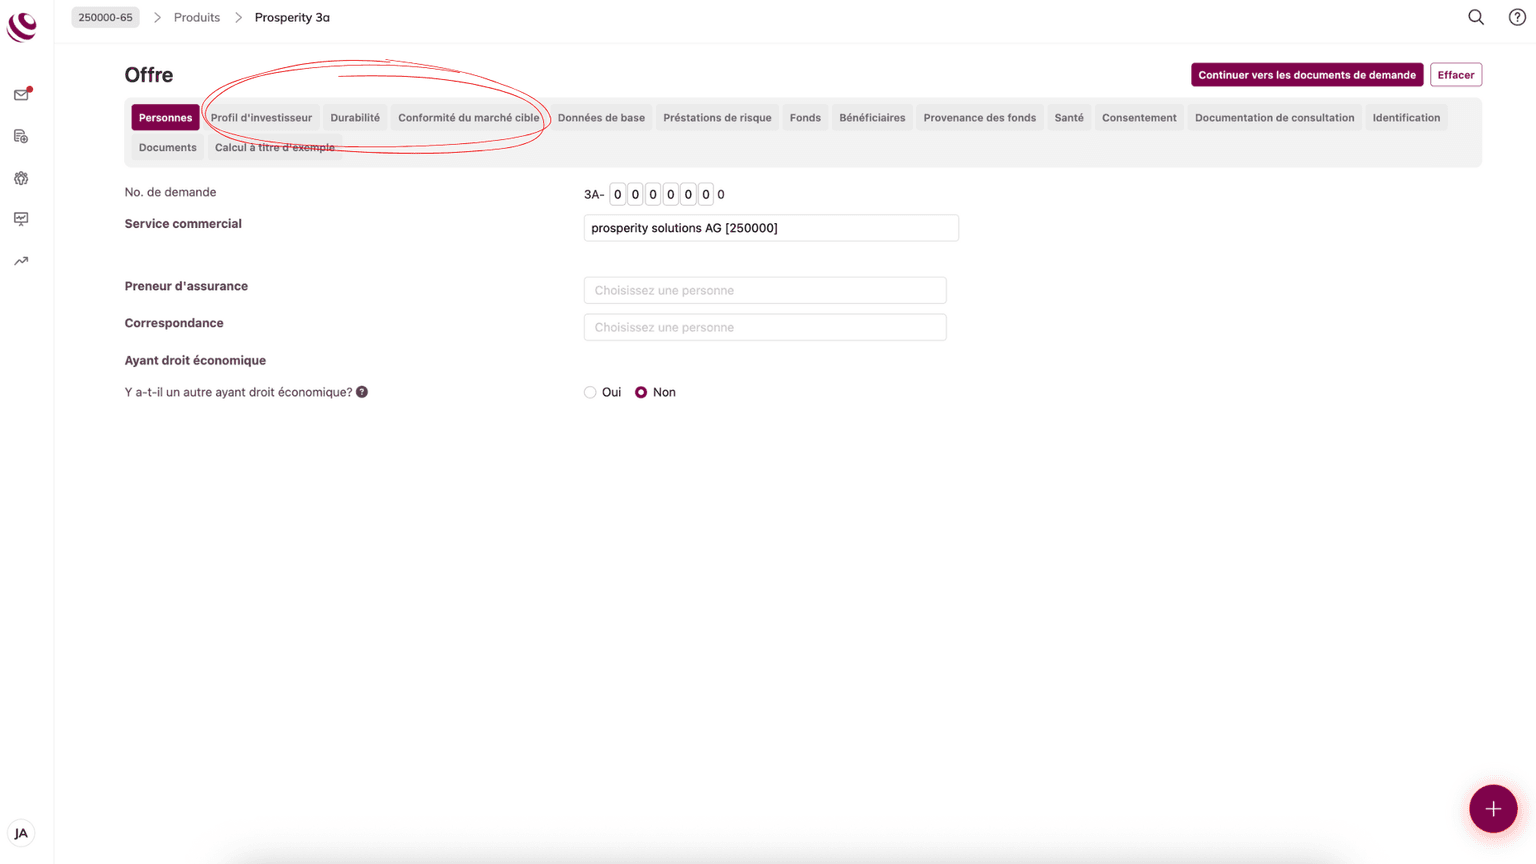Click the search magnifier icon
The width and height of the screenshot is (1536, 864).
click(1475, 17)
